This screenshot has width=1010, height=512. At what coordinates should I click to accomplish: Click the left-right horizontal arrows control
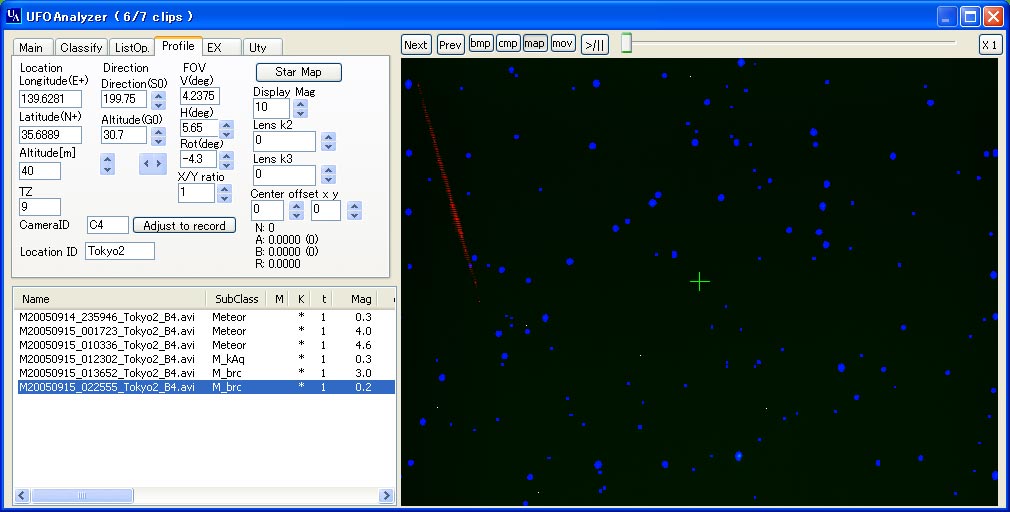(153, 164)
